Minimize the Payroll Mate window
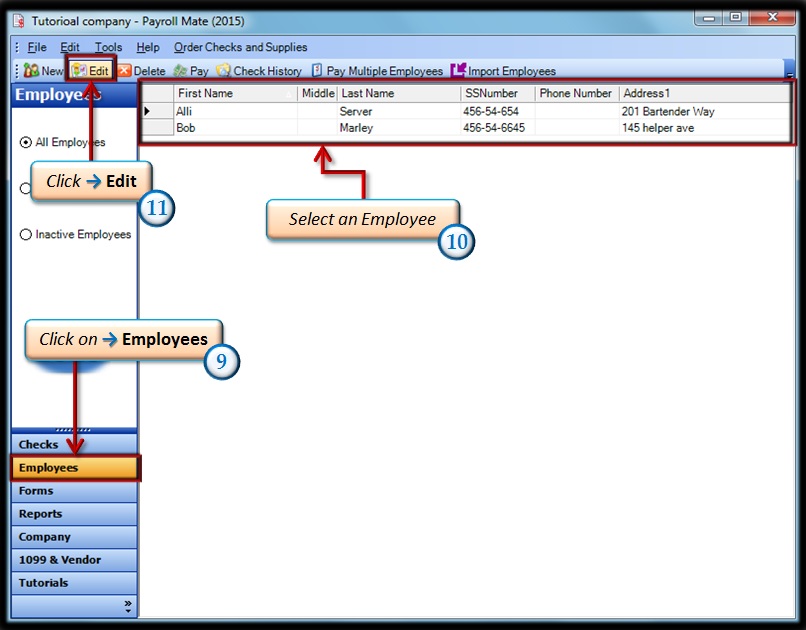This screenshot has height=630, width=806. click(709, 17)
